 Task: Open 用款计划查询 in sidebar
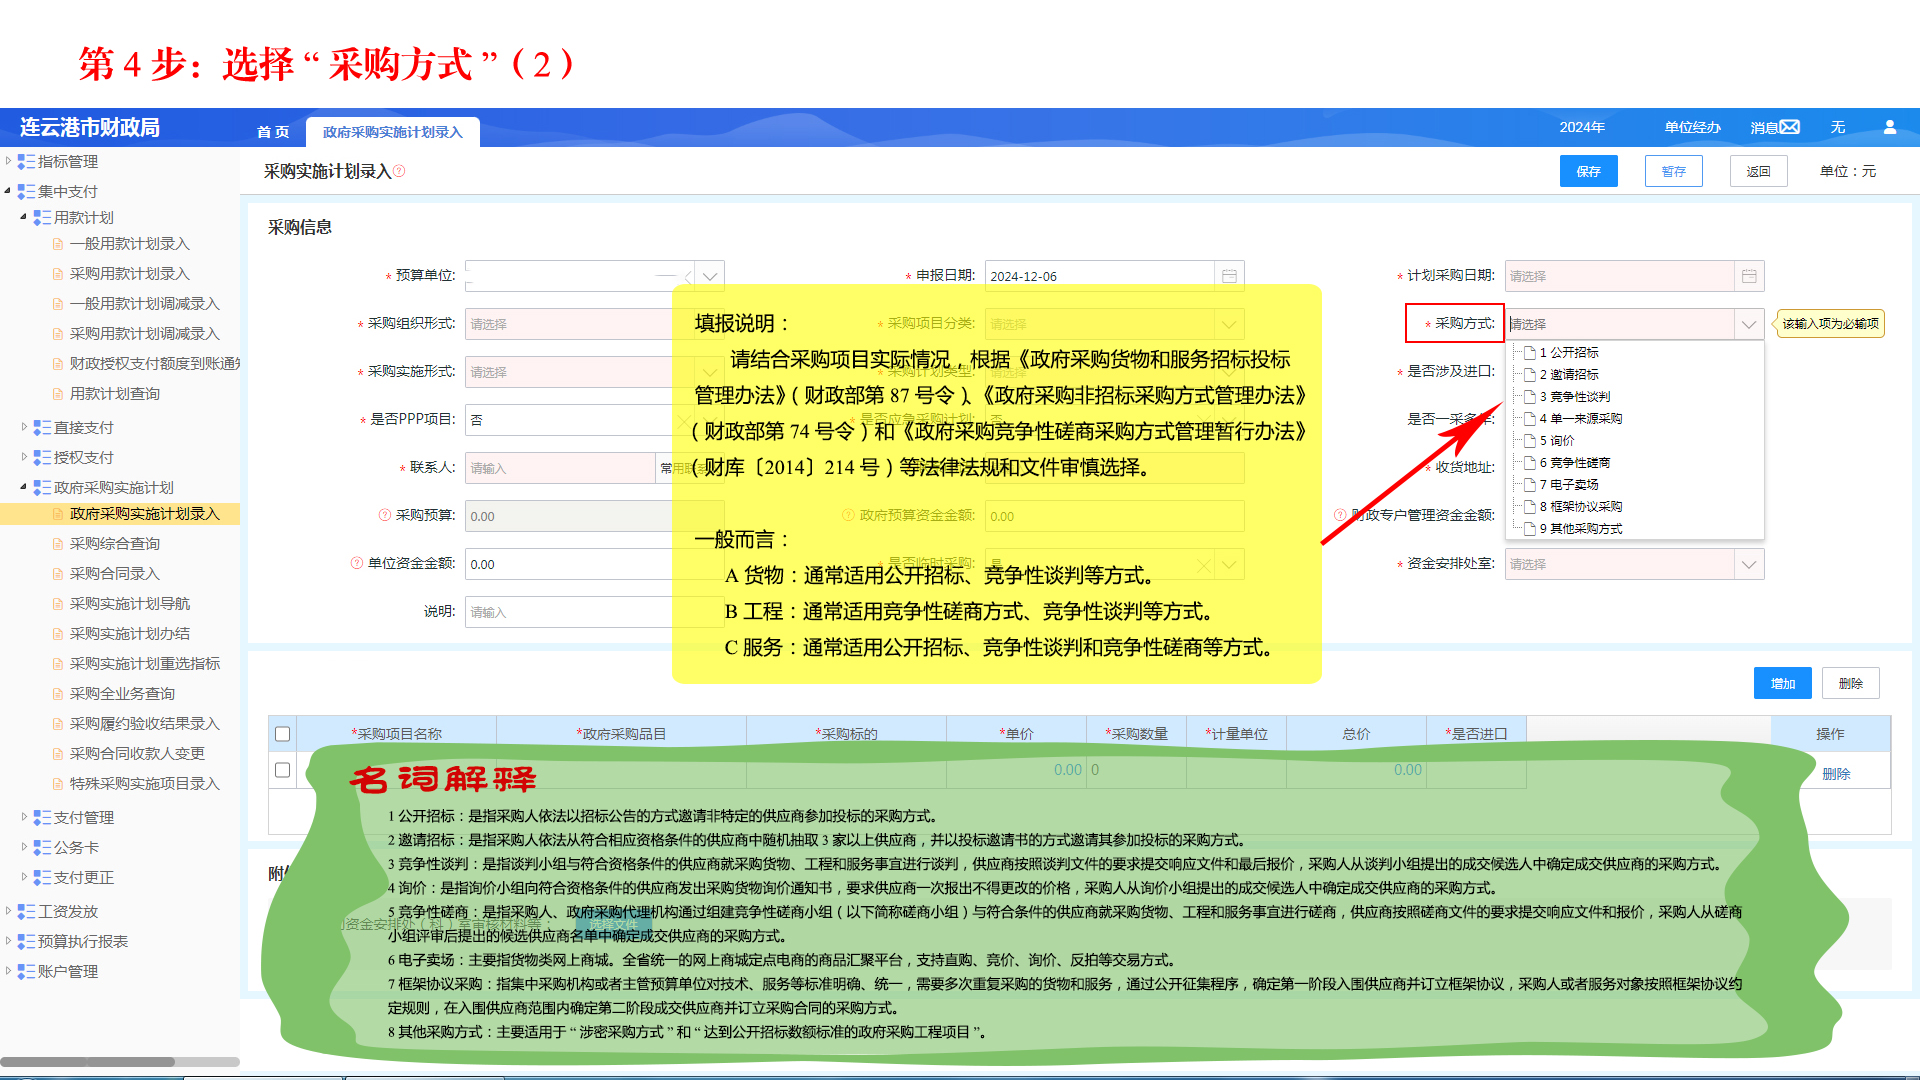pos(114,394)
